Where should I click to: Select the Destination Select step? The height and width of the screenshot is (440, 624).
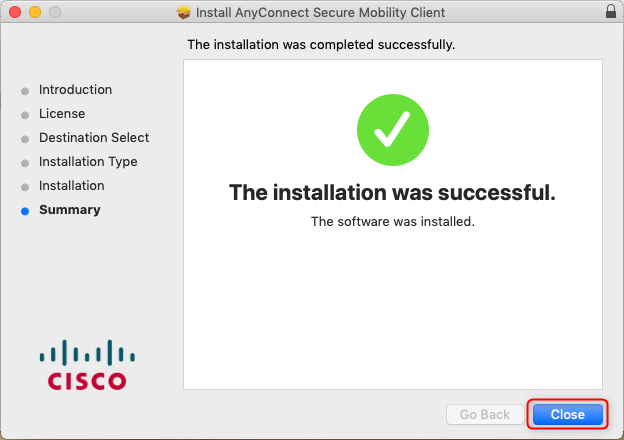[x=94, y=138]
